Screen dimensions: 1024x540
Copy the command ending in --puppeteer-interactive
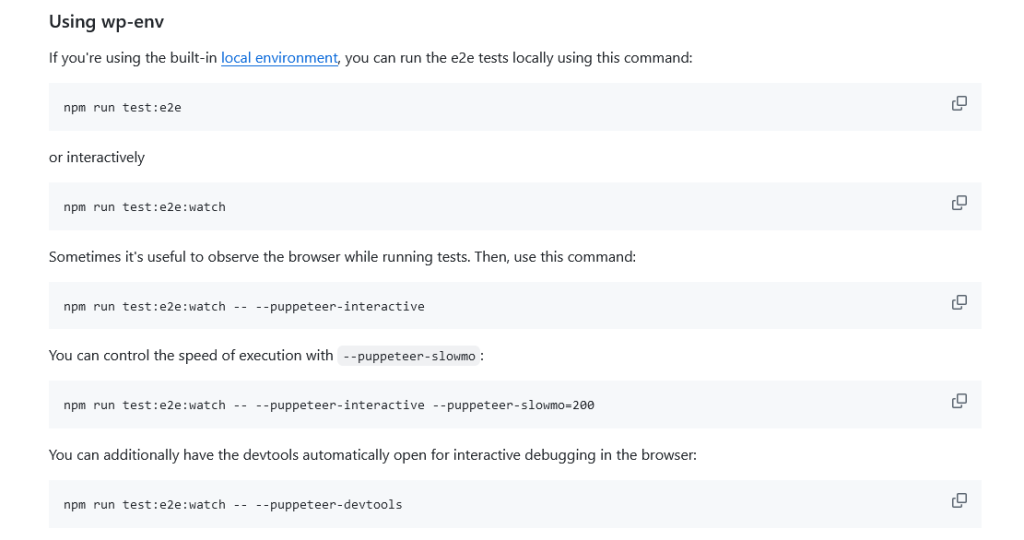[959, 302]
